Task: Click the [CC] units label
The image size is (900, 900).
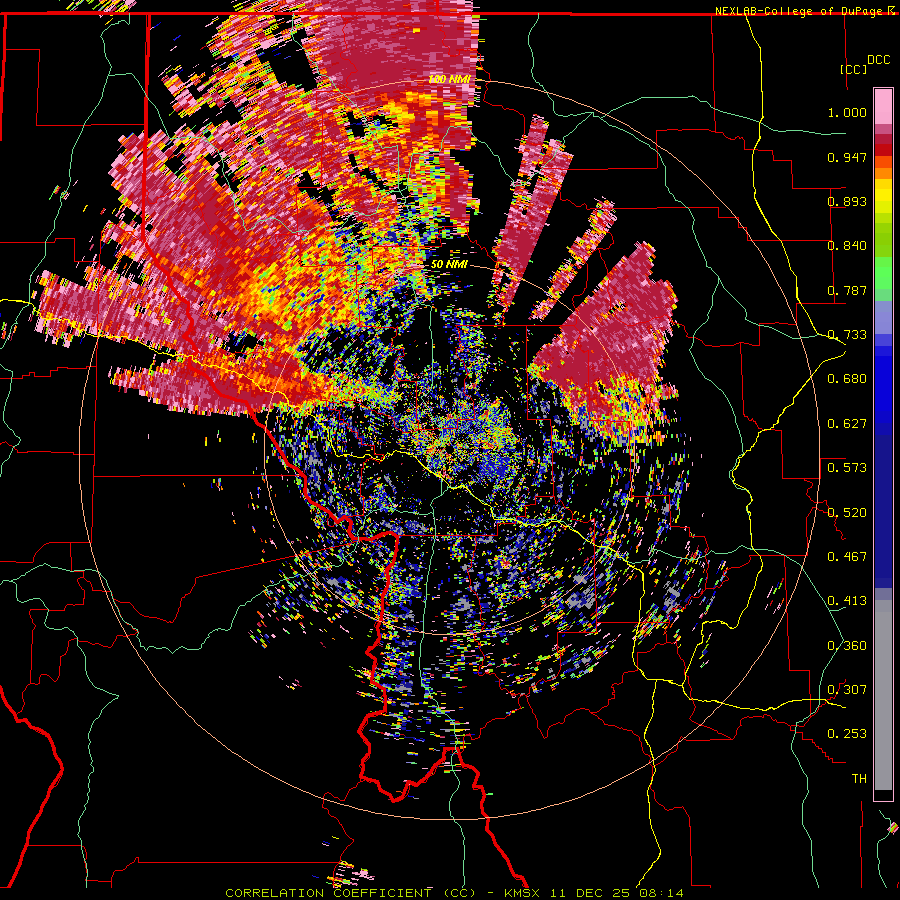Action: (x=853, y=69)
